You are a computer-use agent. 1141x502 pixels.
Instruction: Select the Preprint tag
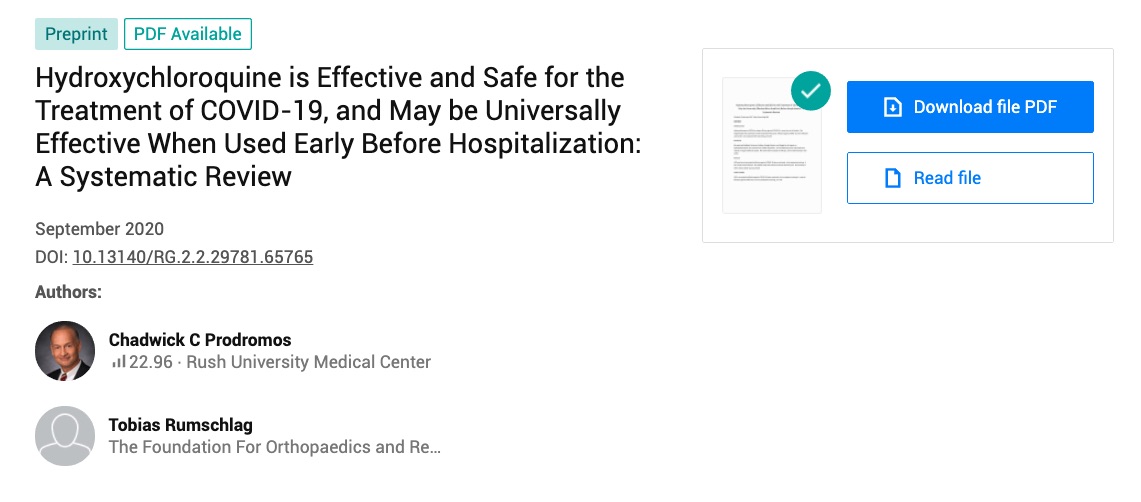point(76,34)
